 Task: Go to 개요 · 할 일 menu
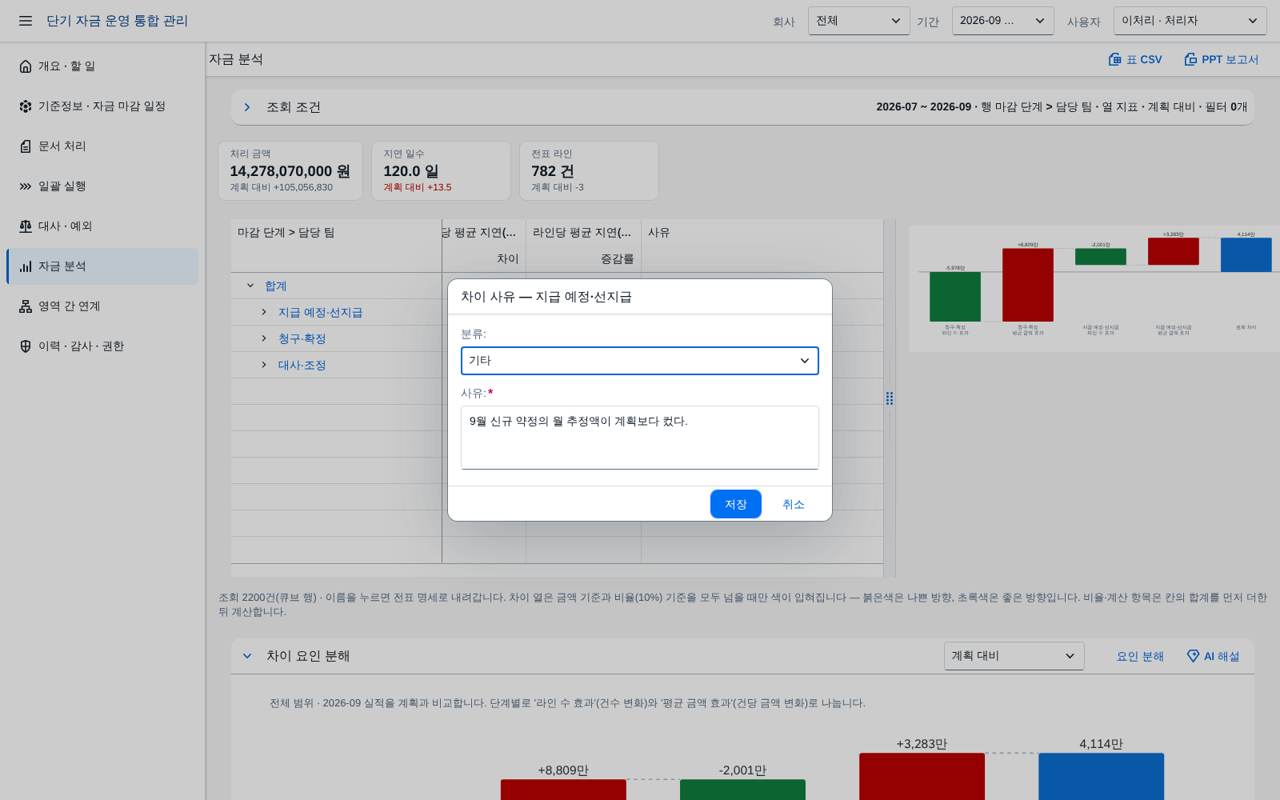tap(102, 66)
